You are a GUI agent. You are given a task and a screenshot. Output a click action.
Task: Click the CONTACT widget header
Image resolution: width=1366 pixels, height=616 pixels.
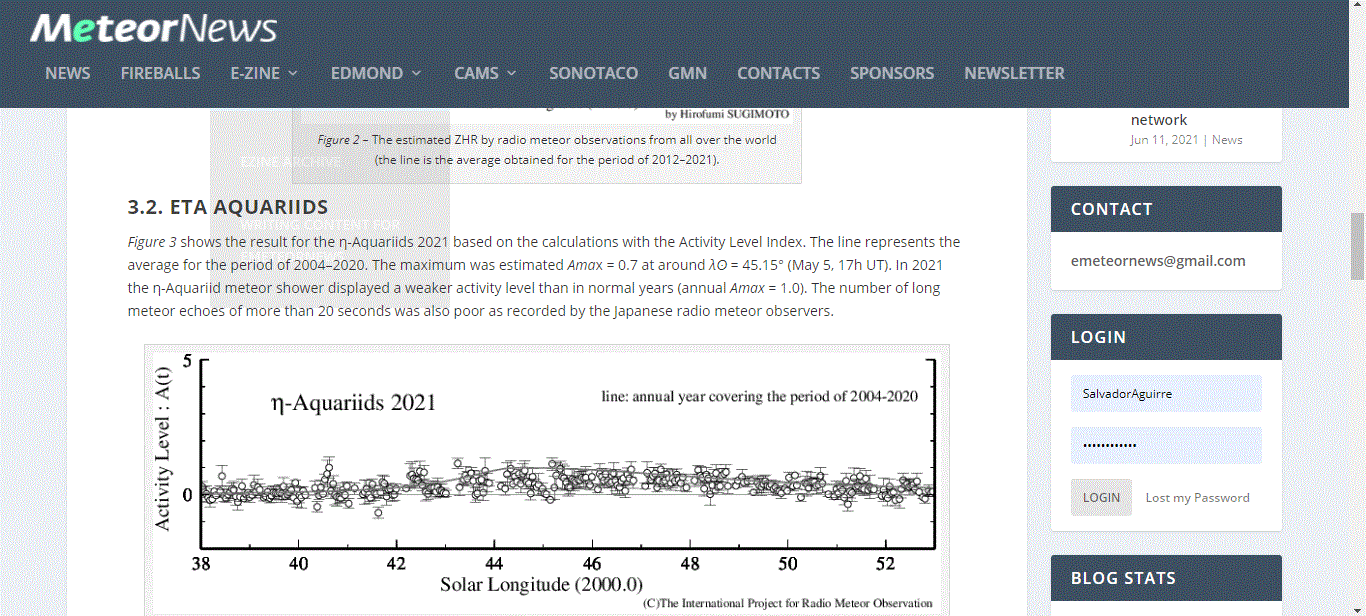(1166, 209)
